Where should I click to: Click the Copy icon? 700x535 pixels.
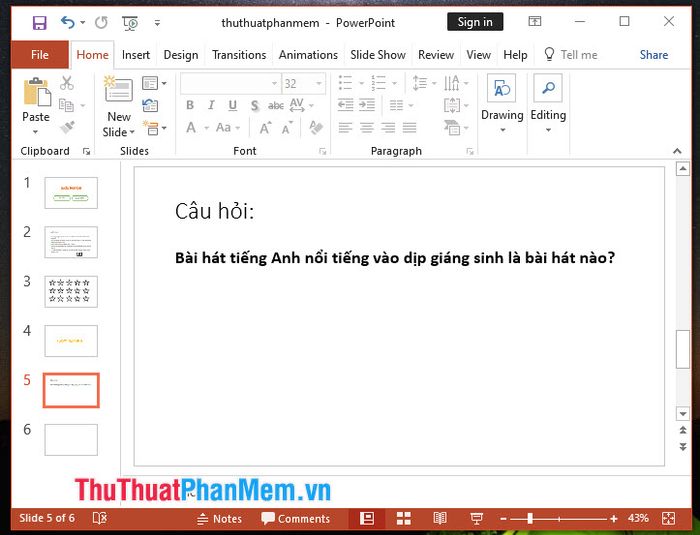[67, 105]
